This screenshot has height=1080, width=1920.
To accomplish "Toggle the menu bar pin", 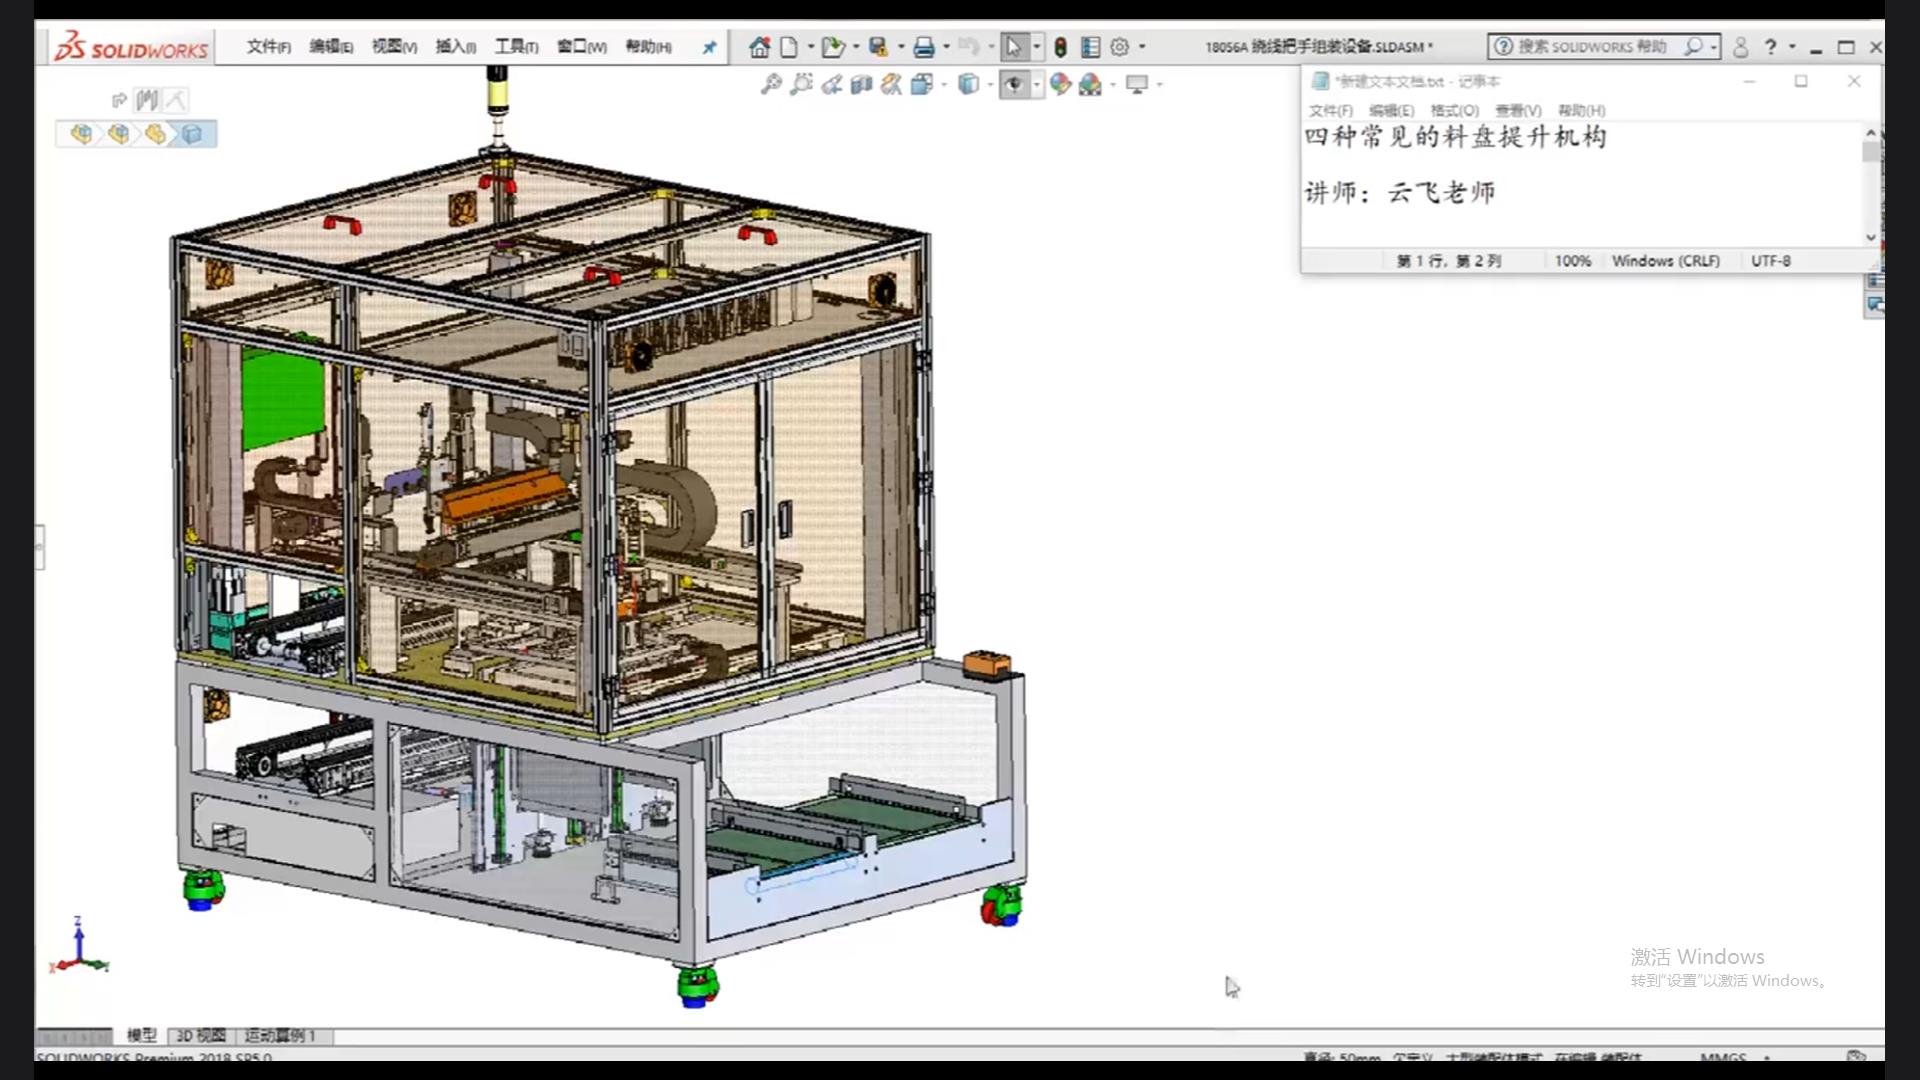I will coord(709,47).
